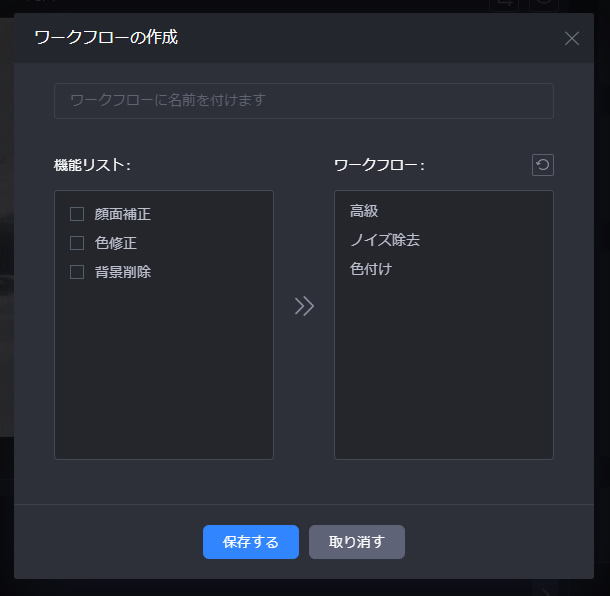
Task: Click empty space in the ワークフロー panel
Action: click(x=443, y=380)
